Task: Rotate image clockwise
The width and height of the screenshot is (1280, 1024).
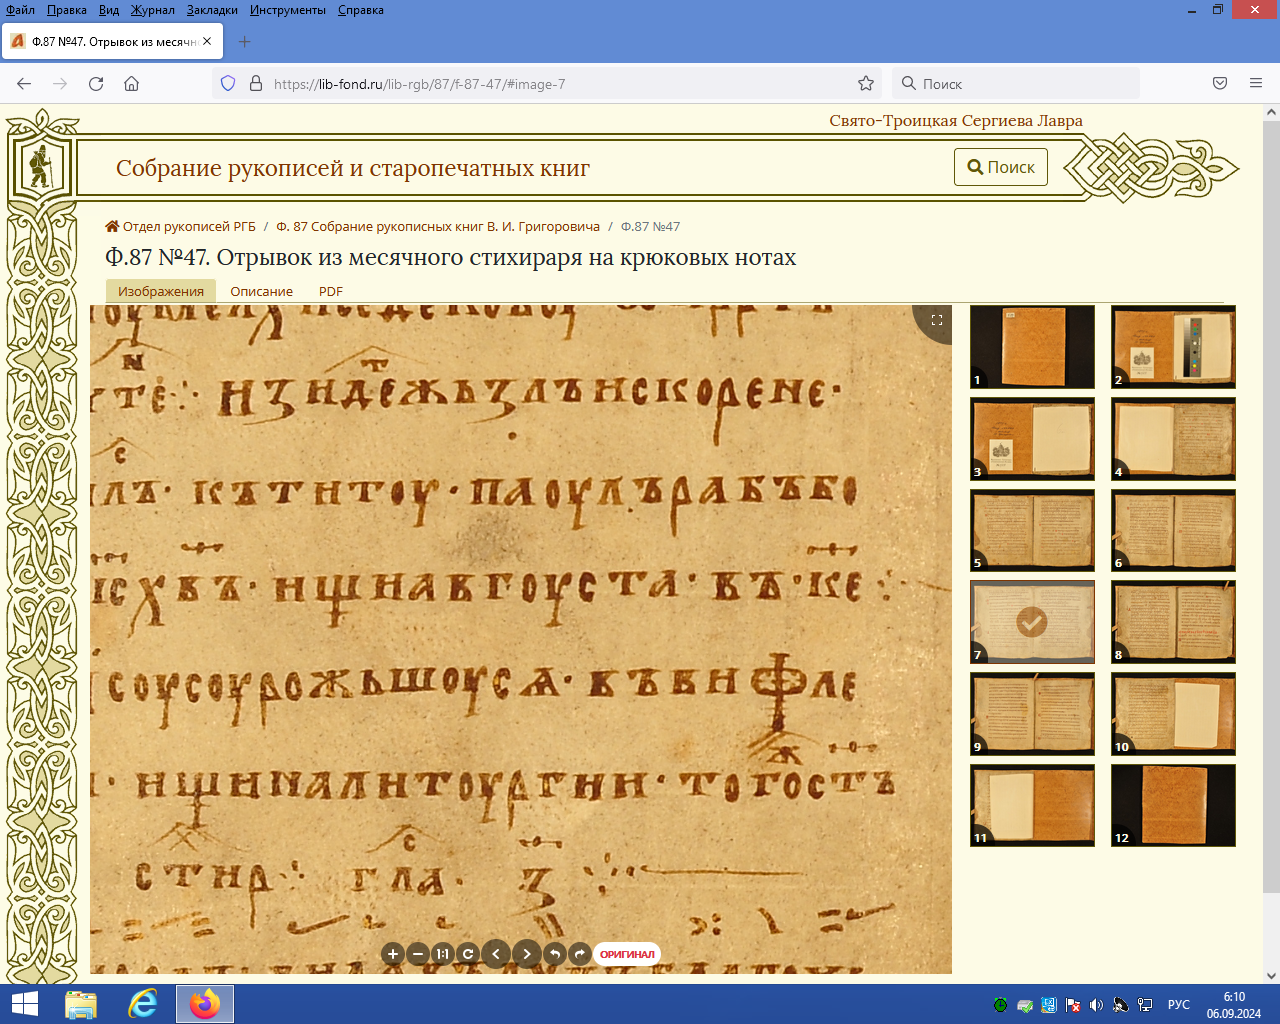Action: tap(579, 954)
